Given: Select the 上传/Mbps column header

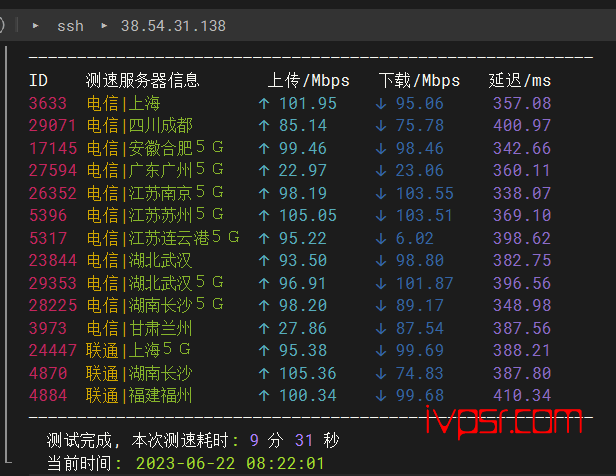Looking at the screenshot, I should [x=308, y=81].
